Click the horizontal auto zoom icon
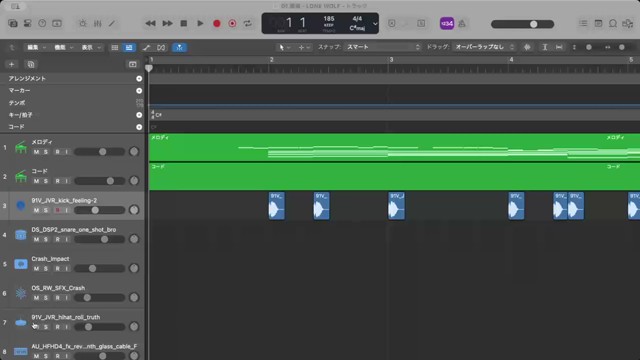The width and height of the screenshot is (640, 360). (559, 47)
